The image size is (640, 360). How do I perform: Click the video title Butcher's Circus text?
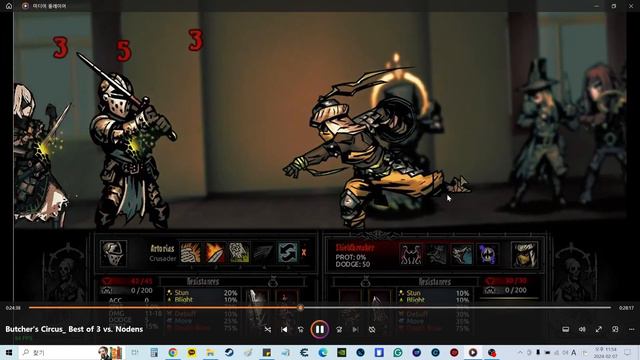(74, 329)
